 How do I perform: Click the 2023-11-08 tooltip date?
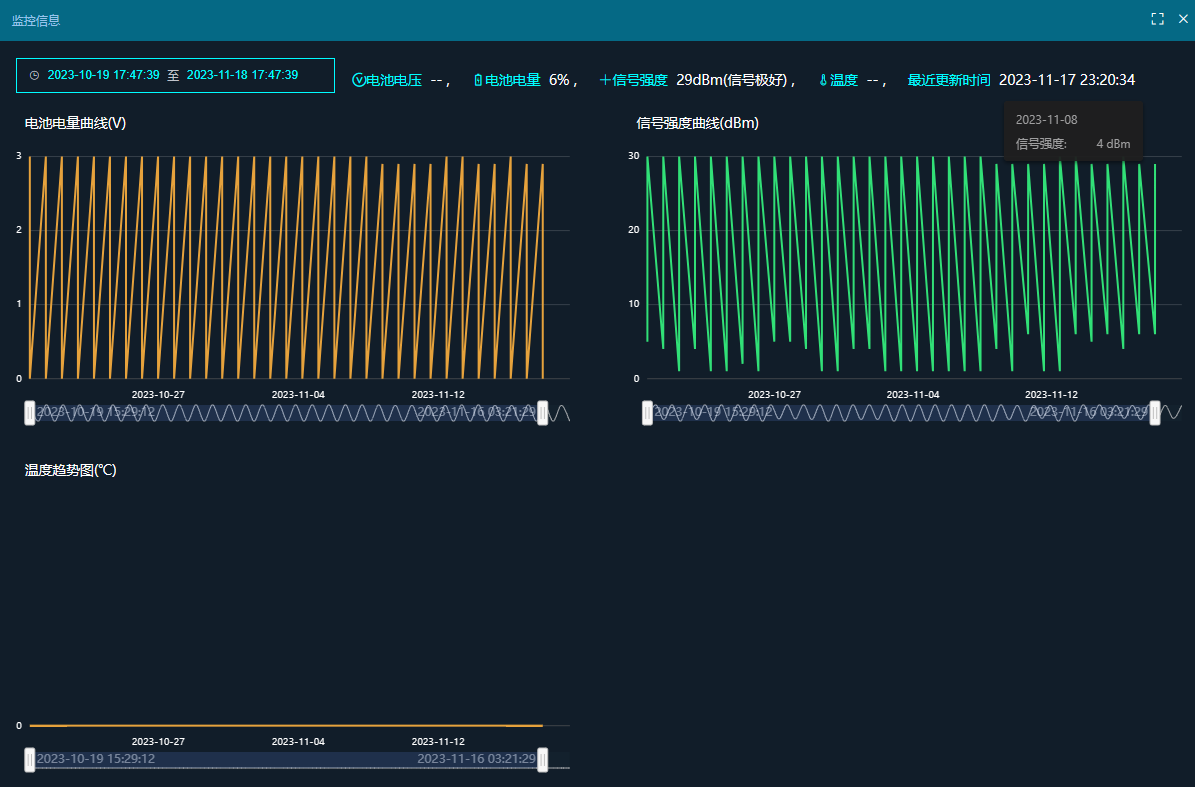point(1046,120)
